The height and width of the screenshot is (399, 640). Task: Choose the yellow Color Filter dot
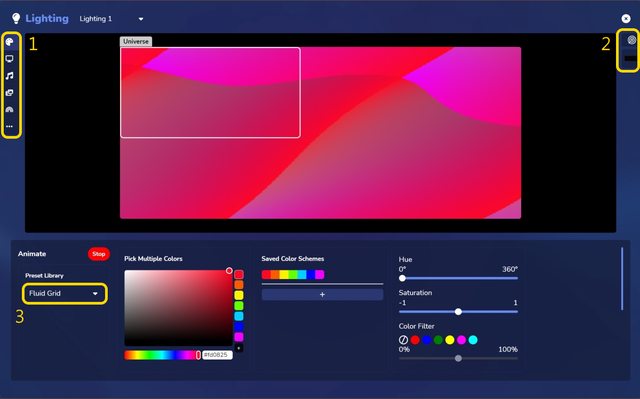[x=450, y=340]
